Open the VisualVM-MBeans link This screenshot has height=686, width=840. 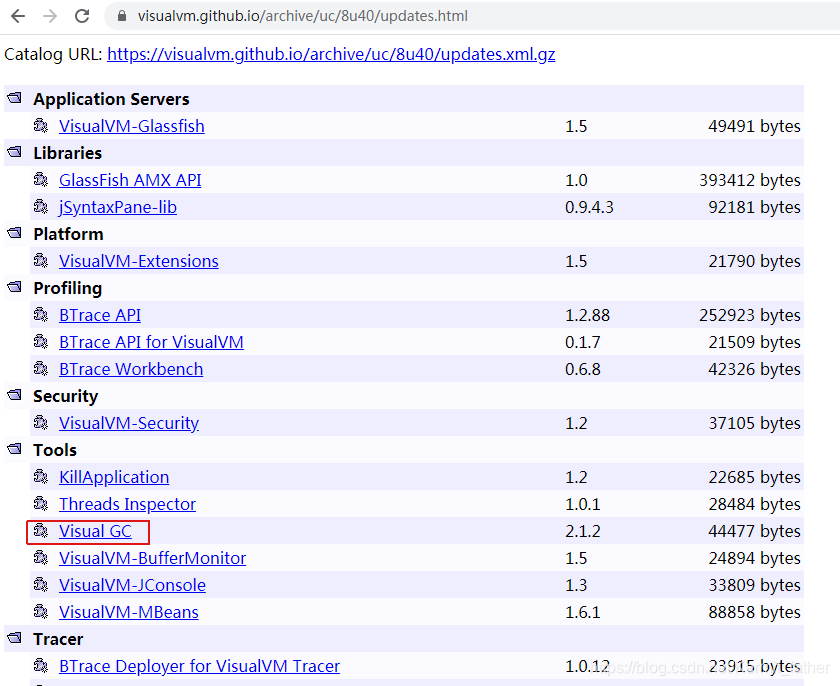(x=129, y=612)
